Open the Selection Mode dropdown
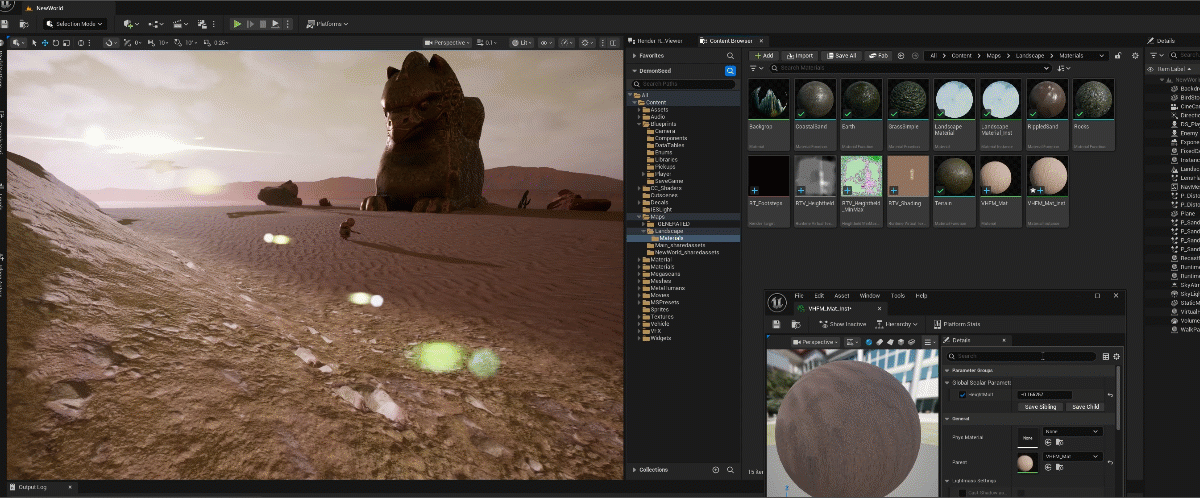 coord(75,23)
